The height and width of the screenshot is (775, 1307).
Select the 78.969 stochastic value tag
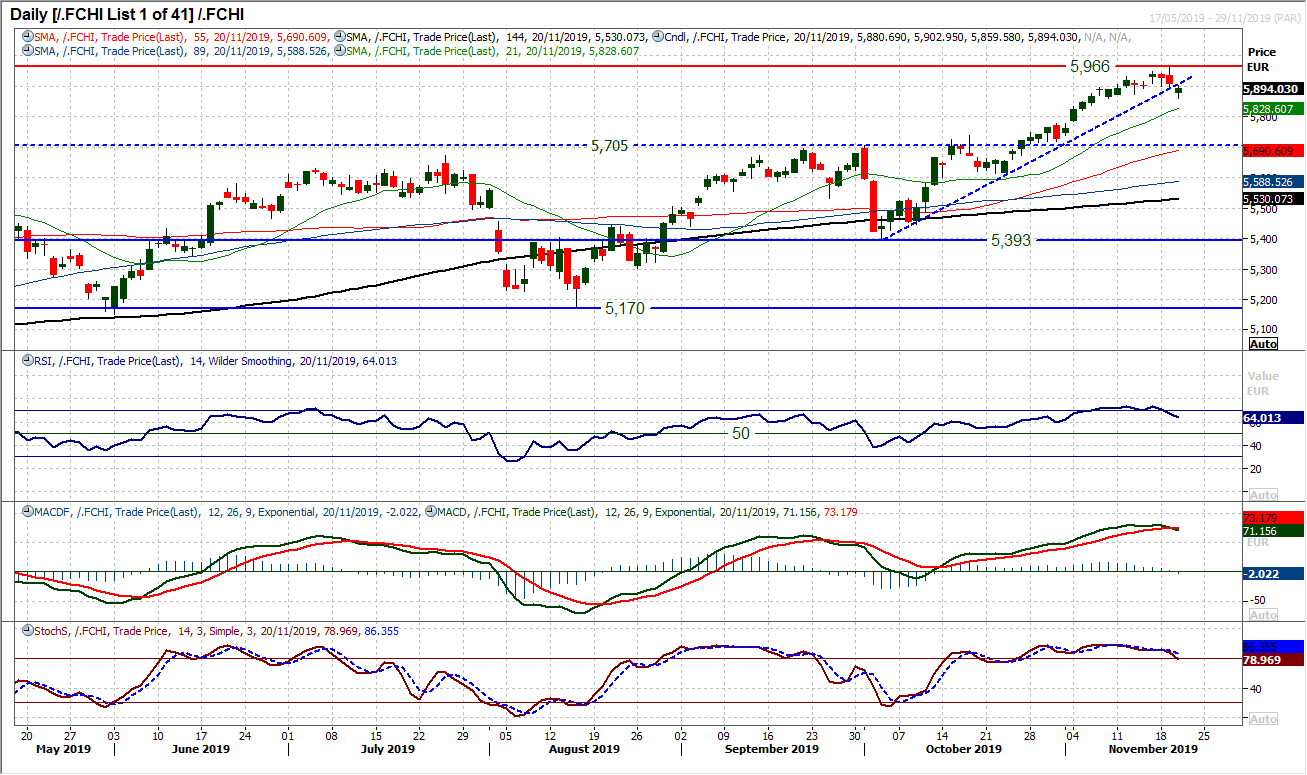[x=1273, y=660]
